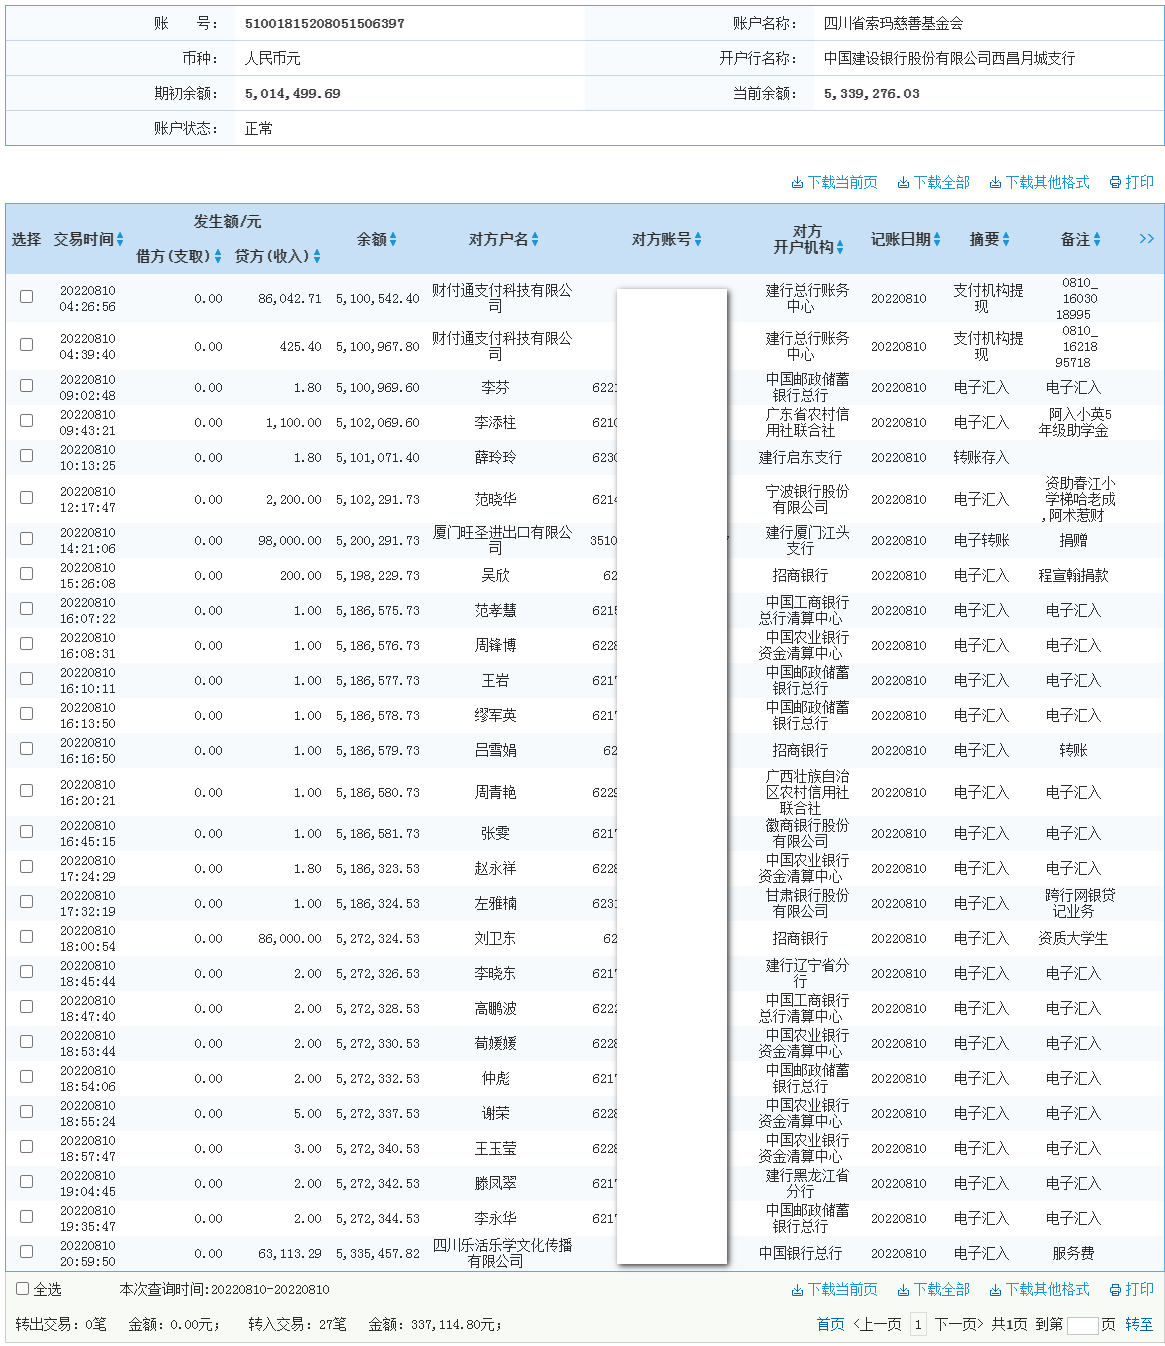Select 厦门旺圣进出口有限公司 row checkbox

pos(26,538)
